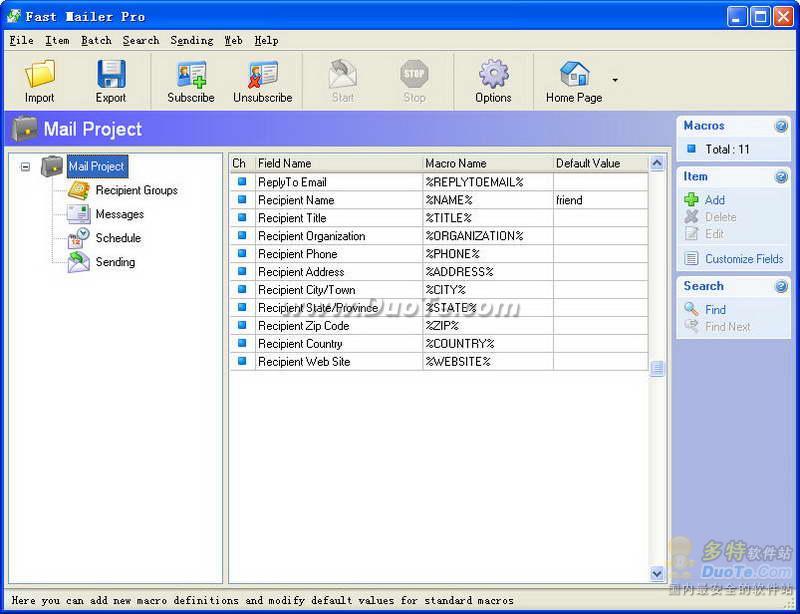Click the Sending envelope tree icon
This screenshot has width=800, height=614.
(x=79, y=262)
